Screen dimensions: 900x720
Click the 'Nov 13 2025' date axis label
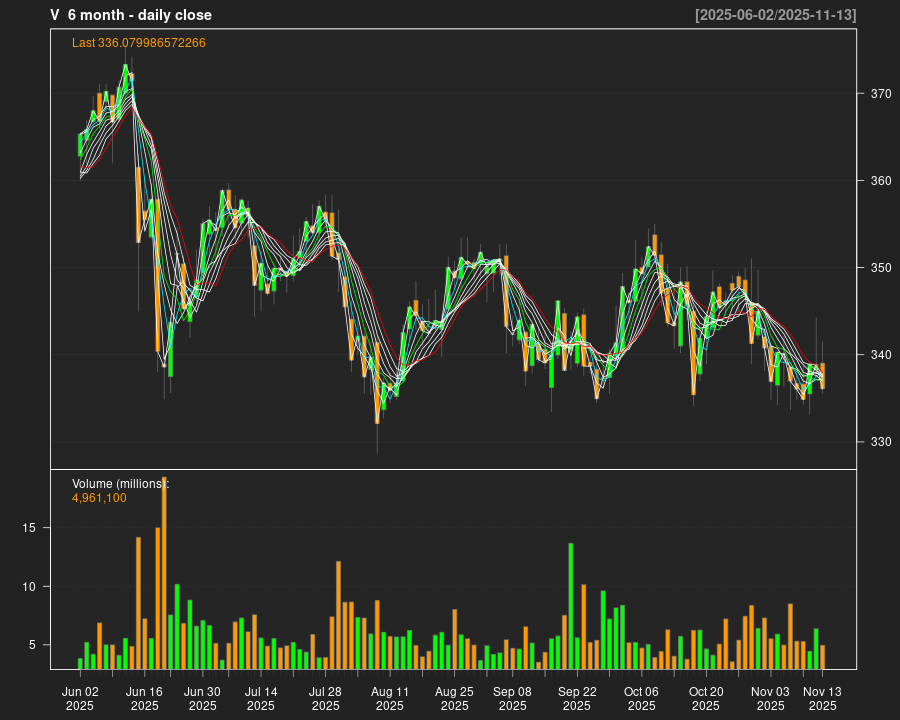click(822, 698)
